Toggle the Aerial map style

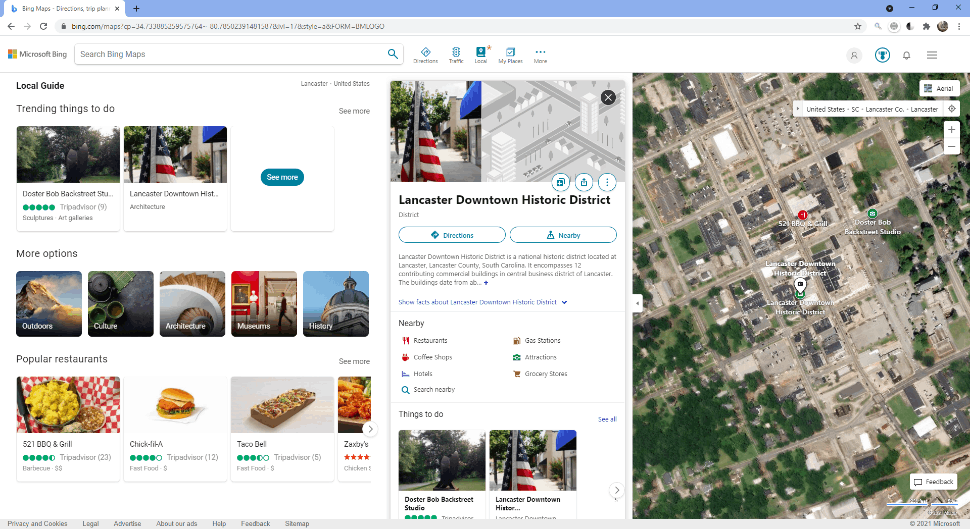[938, 88]
